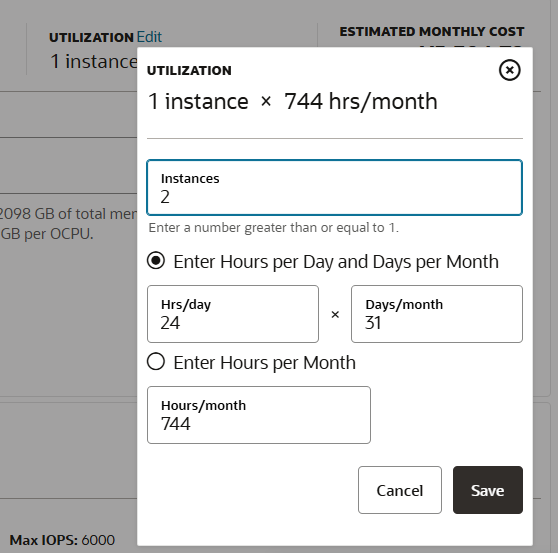Click the 'GB per OCPU' background text
The height and width of the screenshot is (553, 558).
(x=47, y=234)
